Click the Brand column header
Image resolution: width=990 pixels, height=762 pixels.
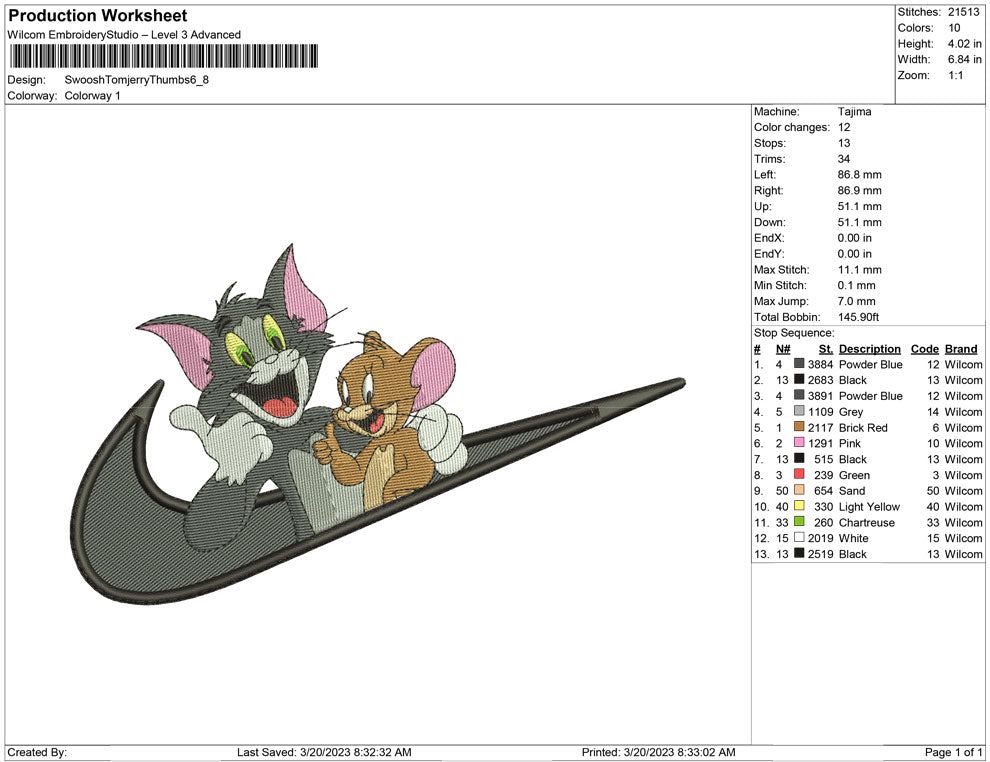click(961, 349)
